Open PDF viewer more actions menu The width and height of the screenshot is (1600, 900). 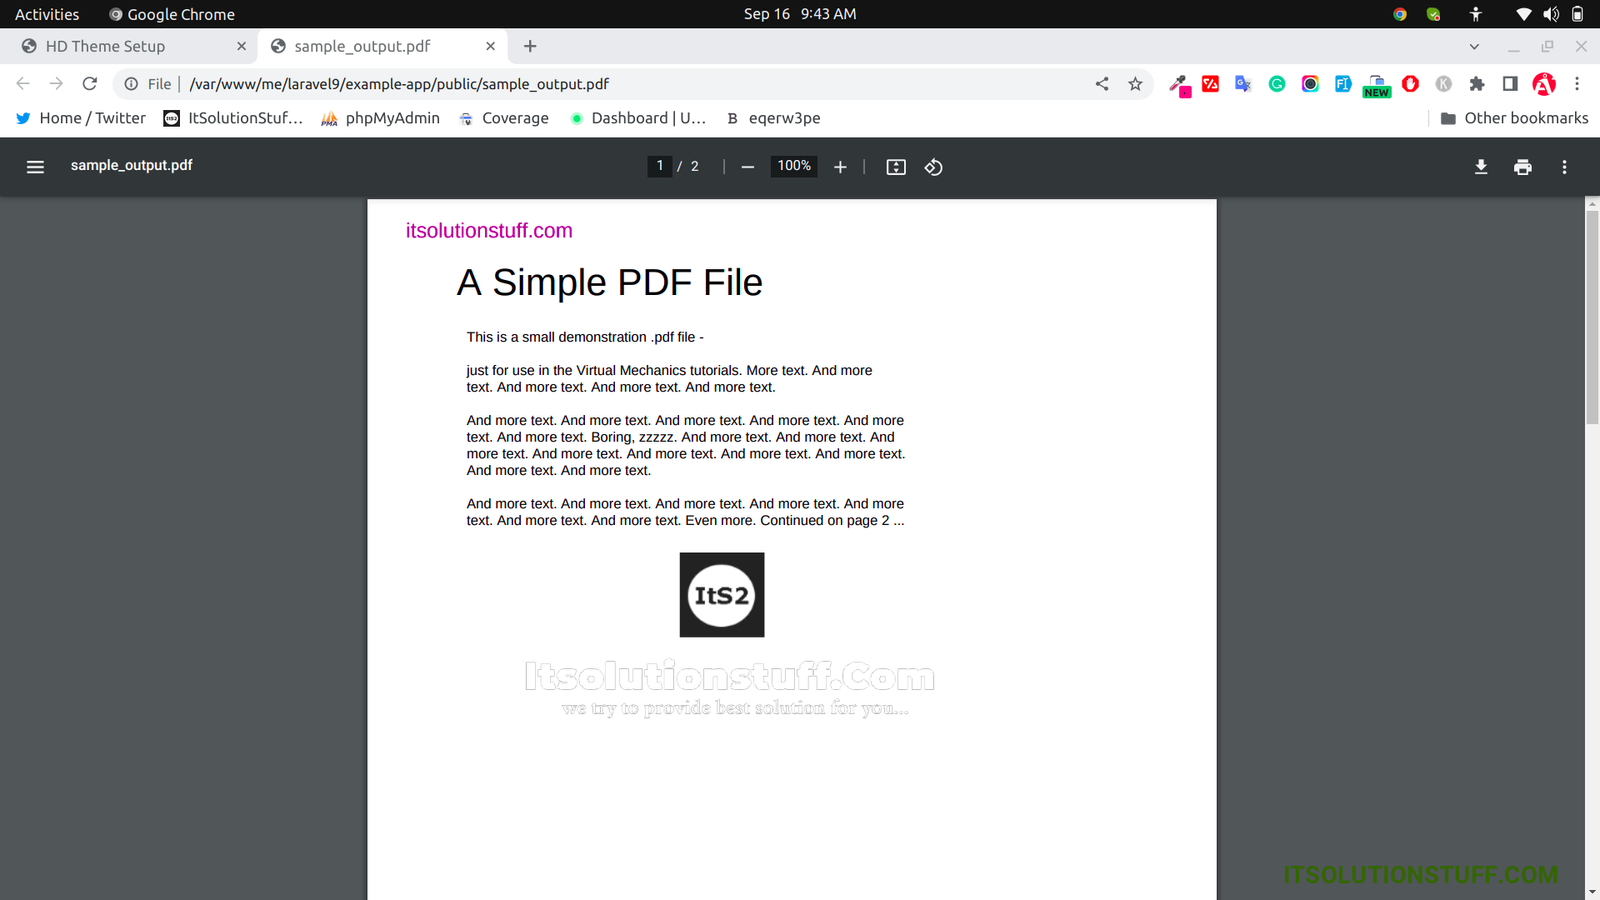pos(1564,167)
